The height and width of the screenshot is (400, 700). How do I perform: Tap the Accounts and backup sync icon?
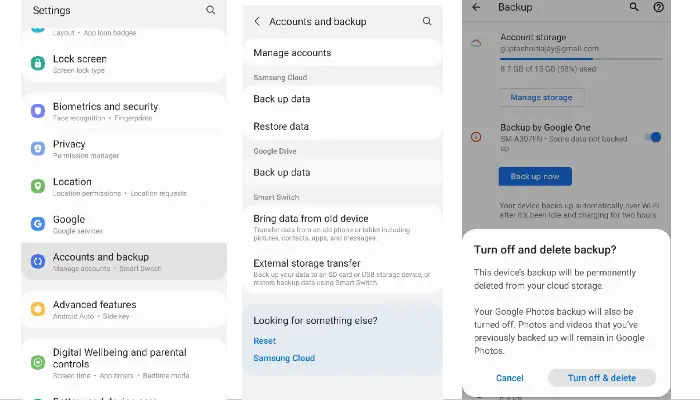tap(38, 261)
